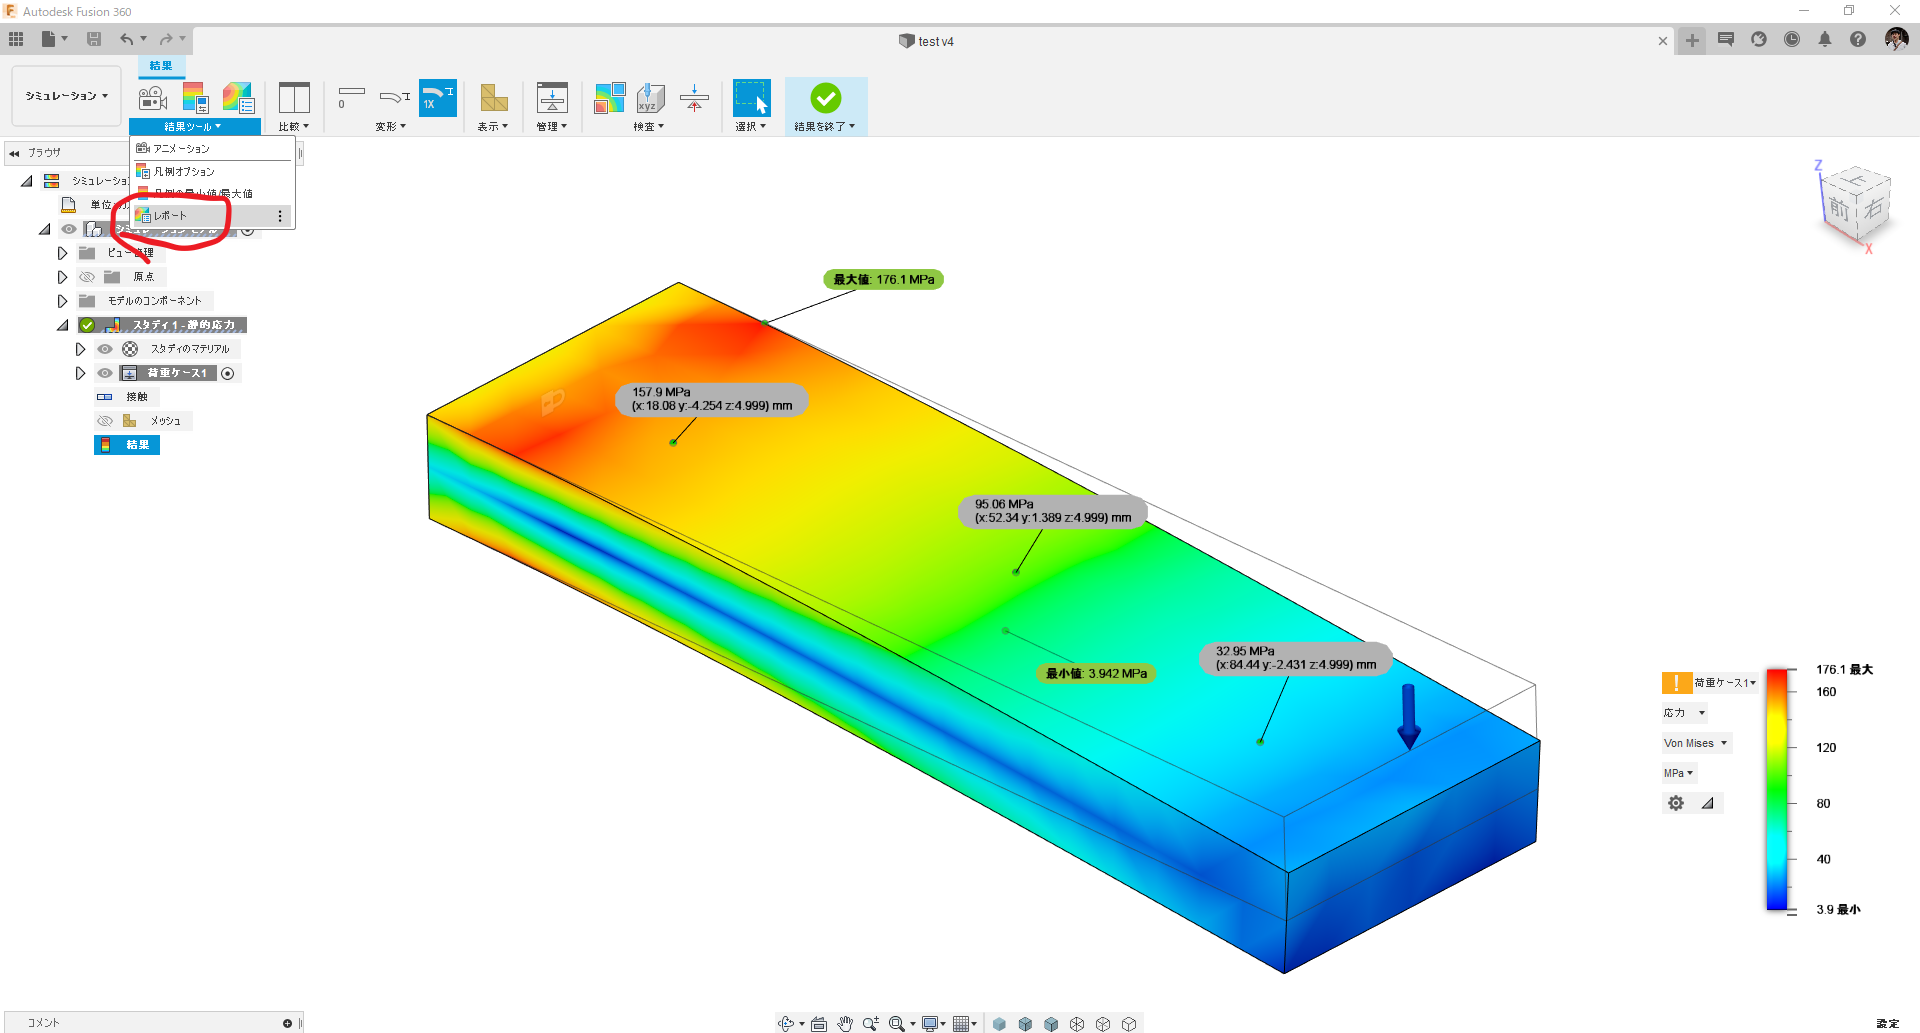Open the MPa units dropdown in legend
This screenshot has height=1033, width=1920.
click(x=1678, y=772)
